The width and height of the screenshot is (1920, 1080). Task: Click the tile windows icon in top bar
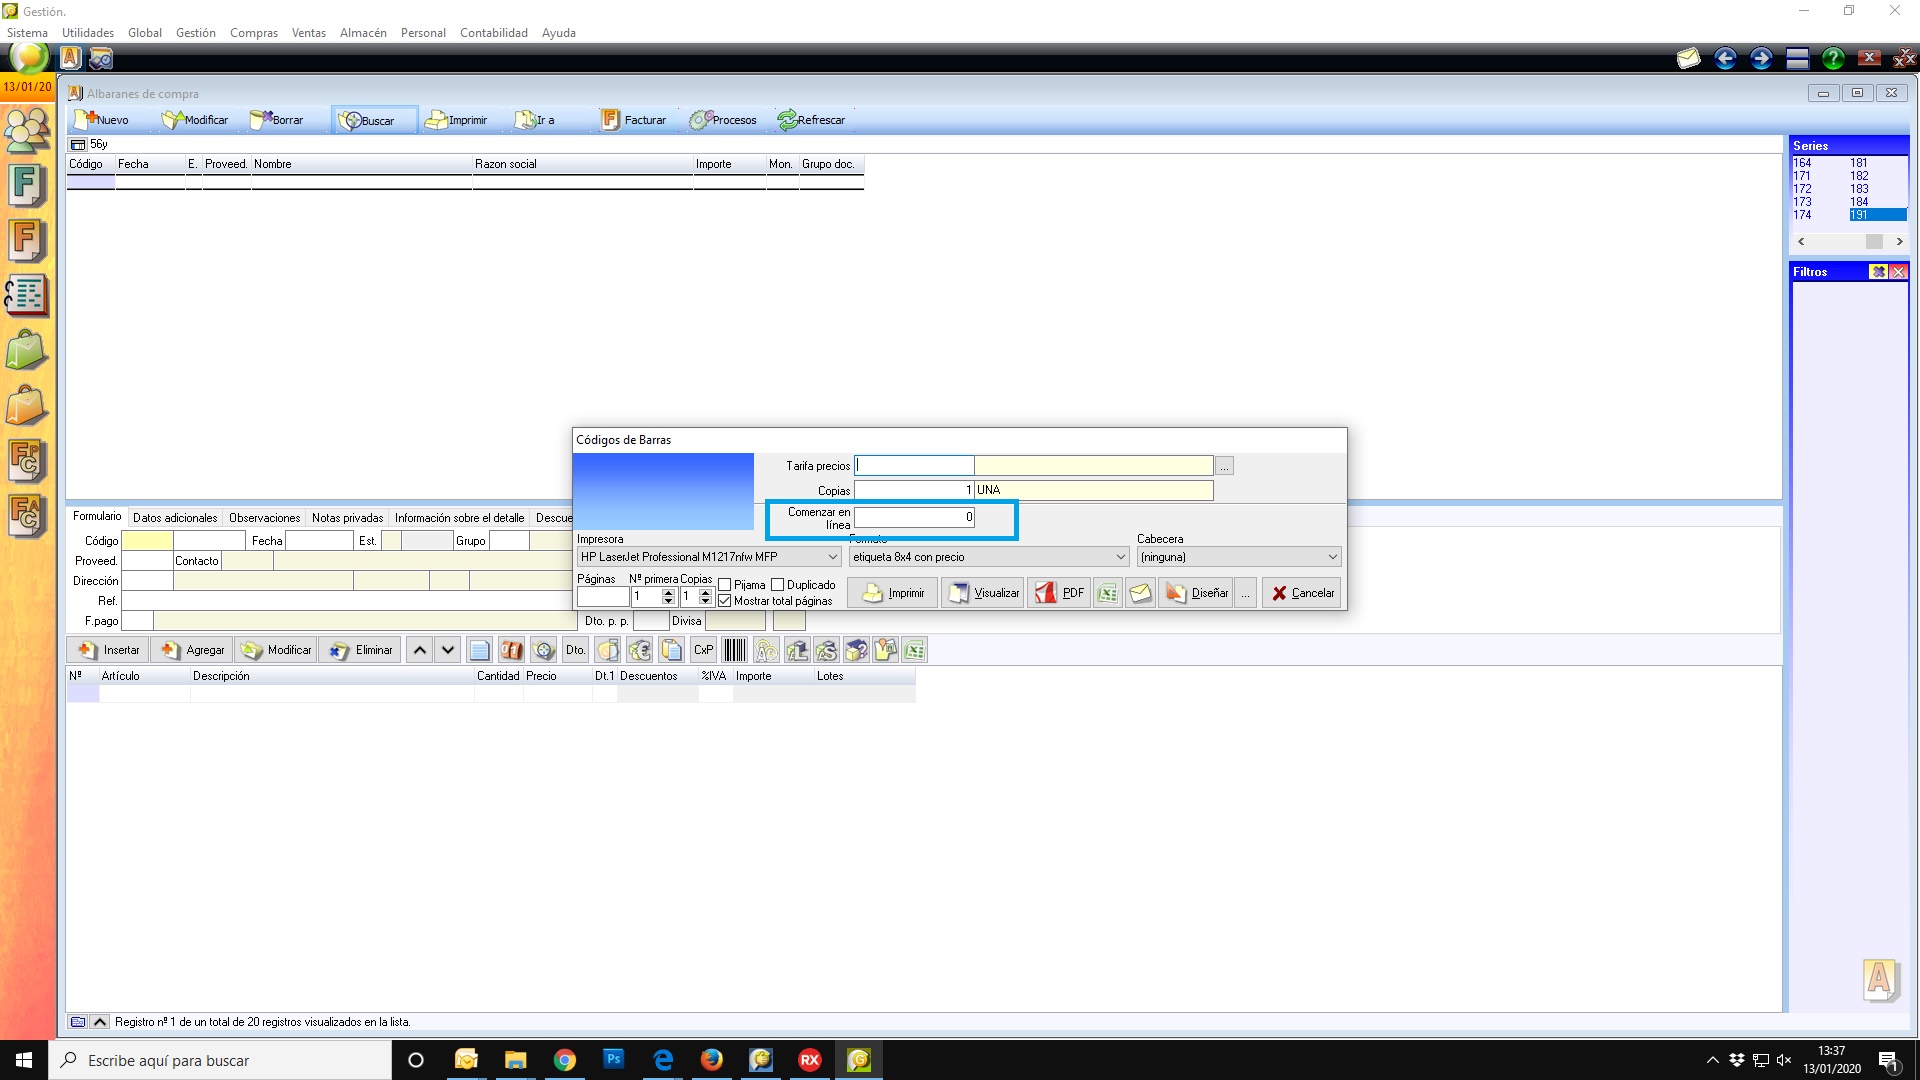(1797, 58)
